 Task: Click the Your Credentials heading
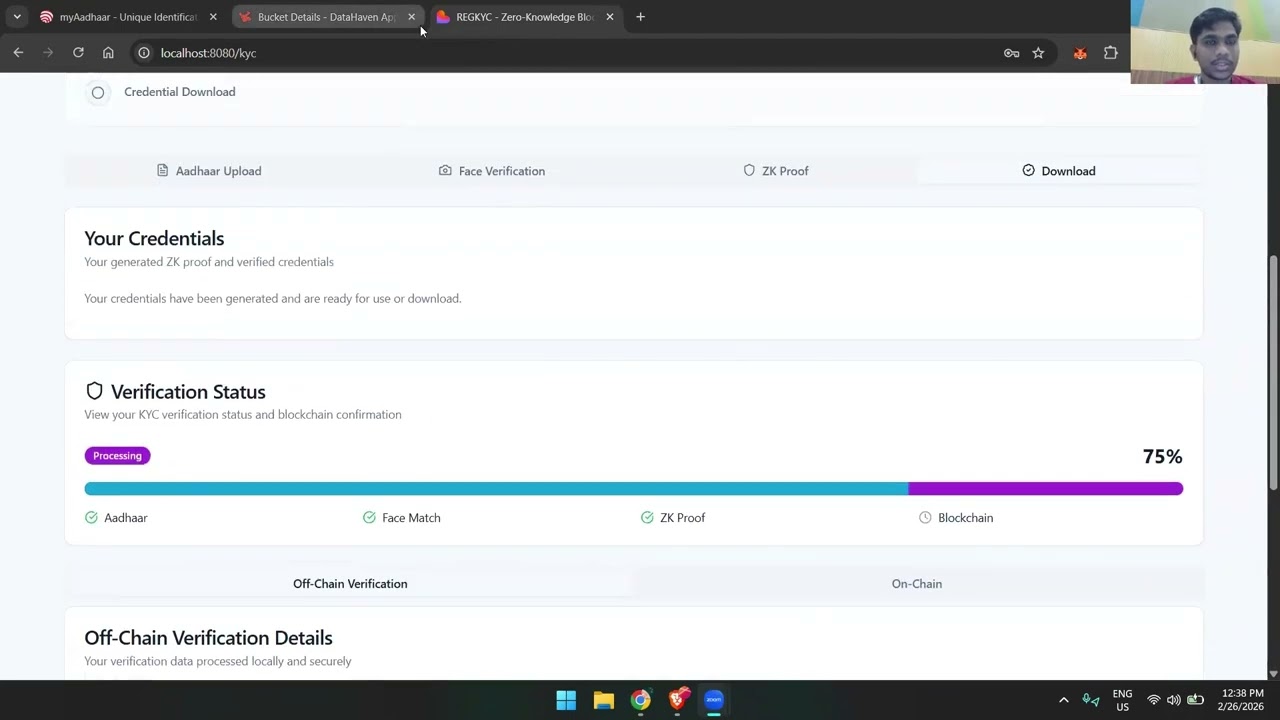point(154,238)
